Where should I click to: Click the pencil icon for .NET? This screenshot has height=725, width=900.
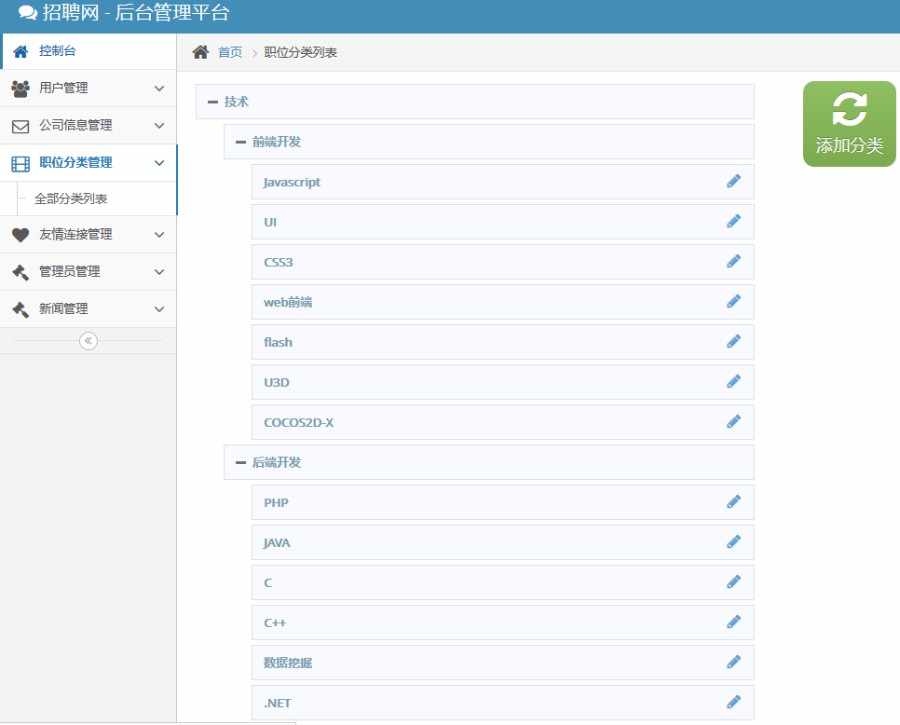(734, 702)
